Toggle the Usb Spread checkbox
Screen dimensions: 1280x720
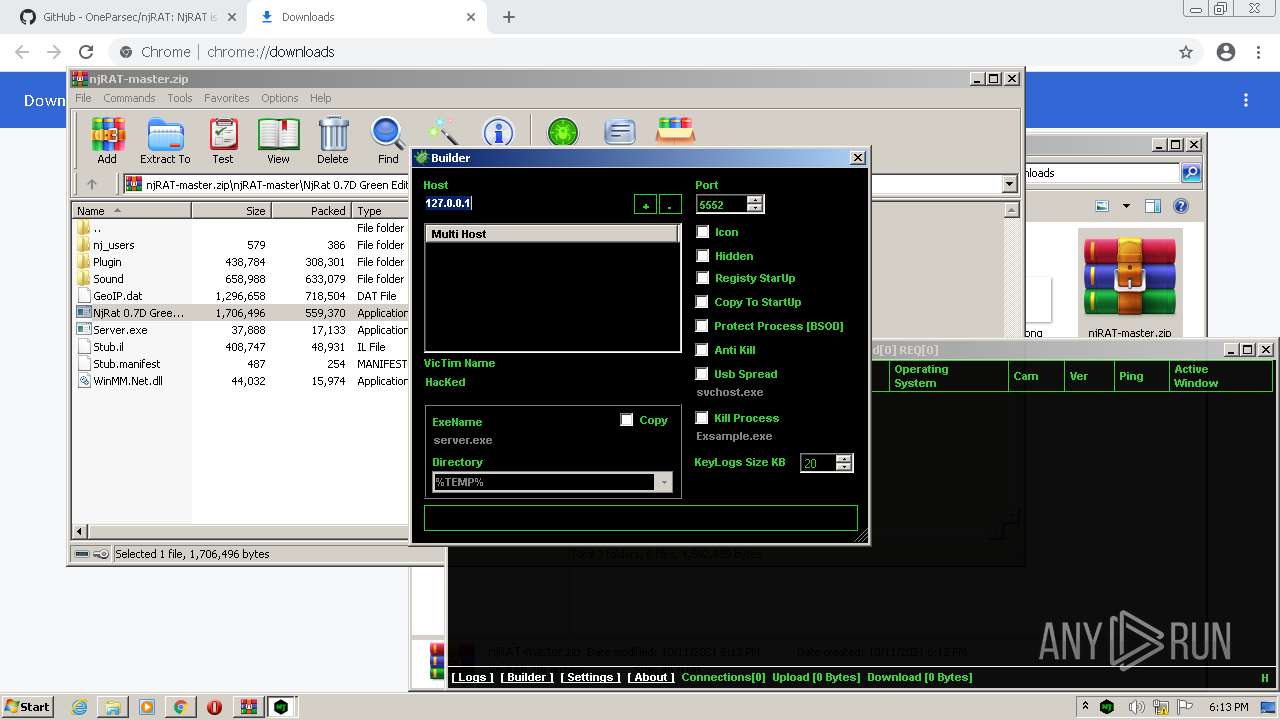[702, 374]
